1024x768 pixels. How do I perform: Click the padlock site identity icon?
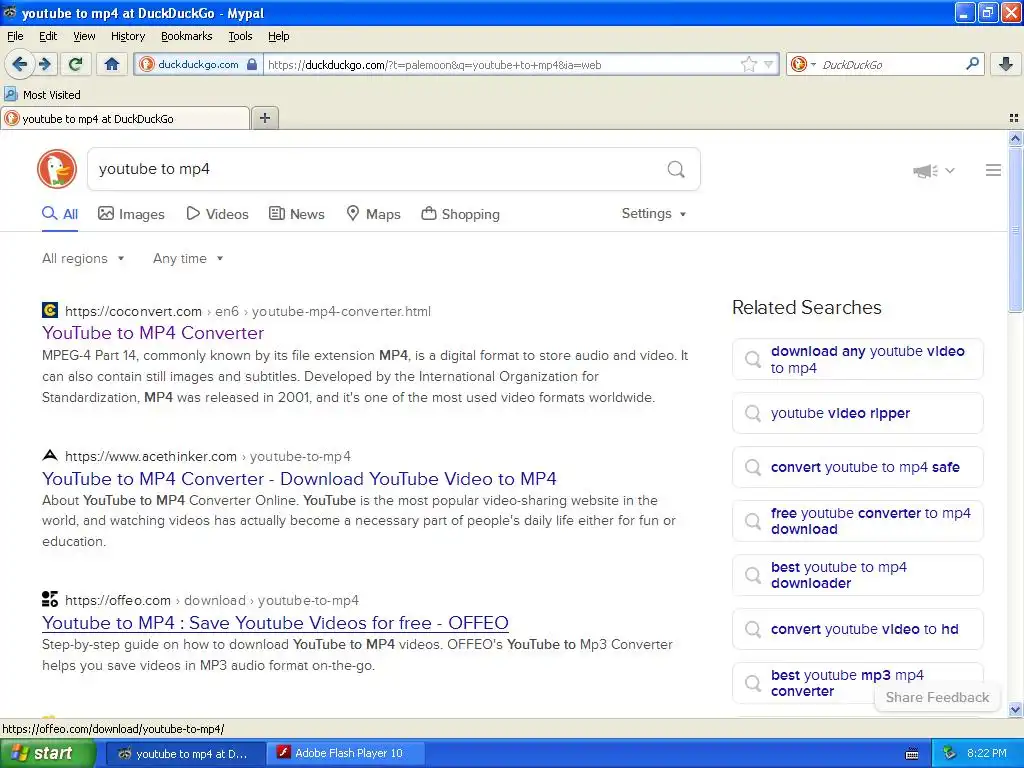point(251,64)
